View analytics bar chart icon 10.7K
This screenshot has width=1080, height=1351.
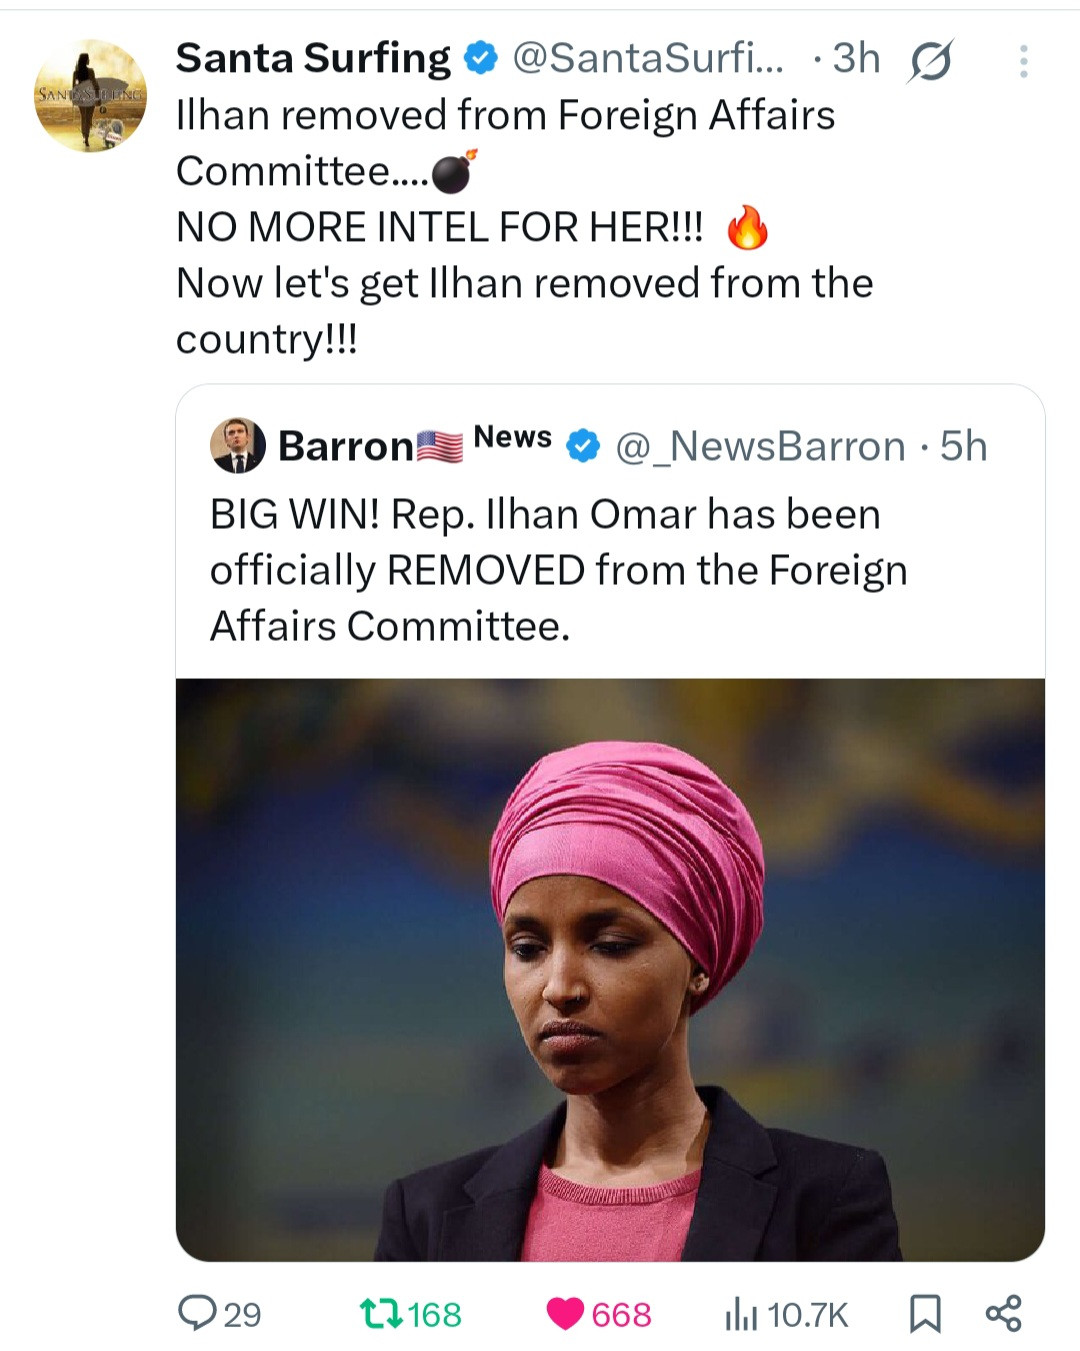point(740,1314)
